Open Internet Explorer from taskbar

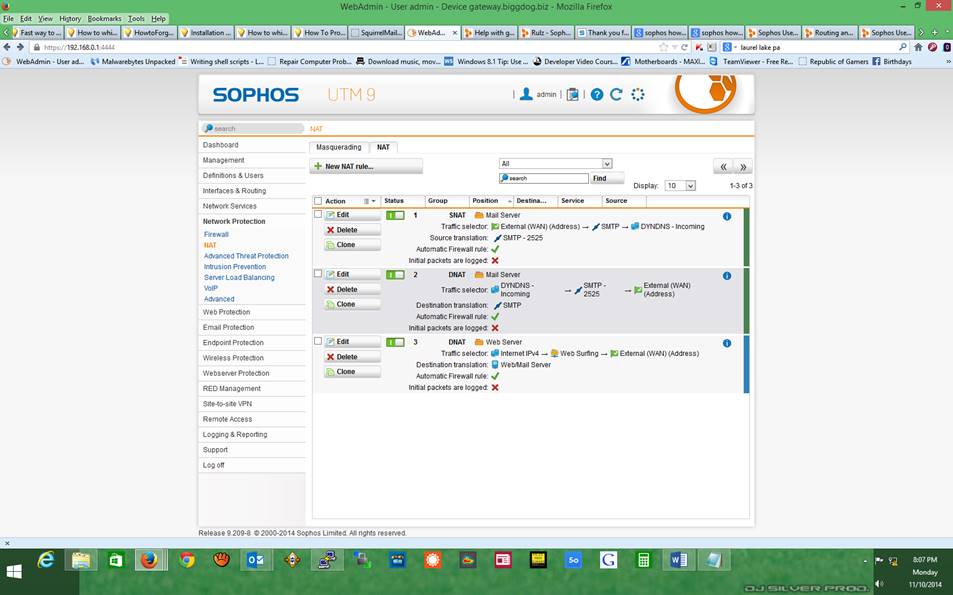[x=46, y=559]
